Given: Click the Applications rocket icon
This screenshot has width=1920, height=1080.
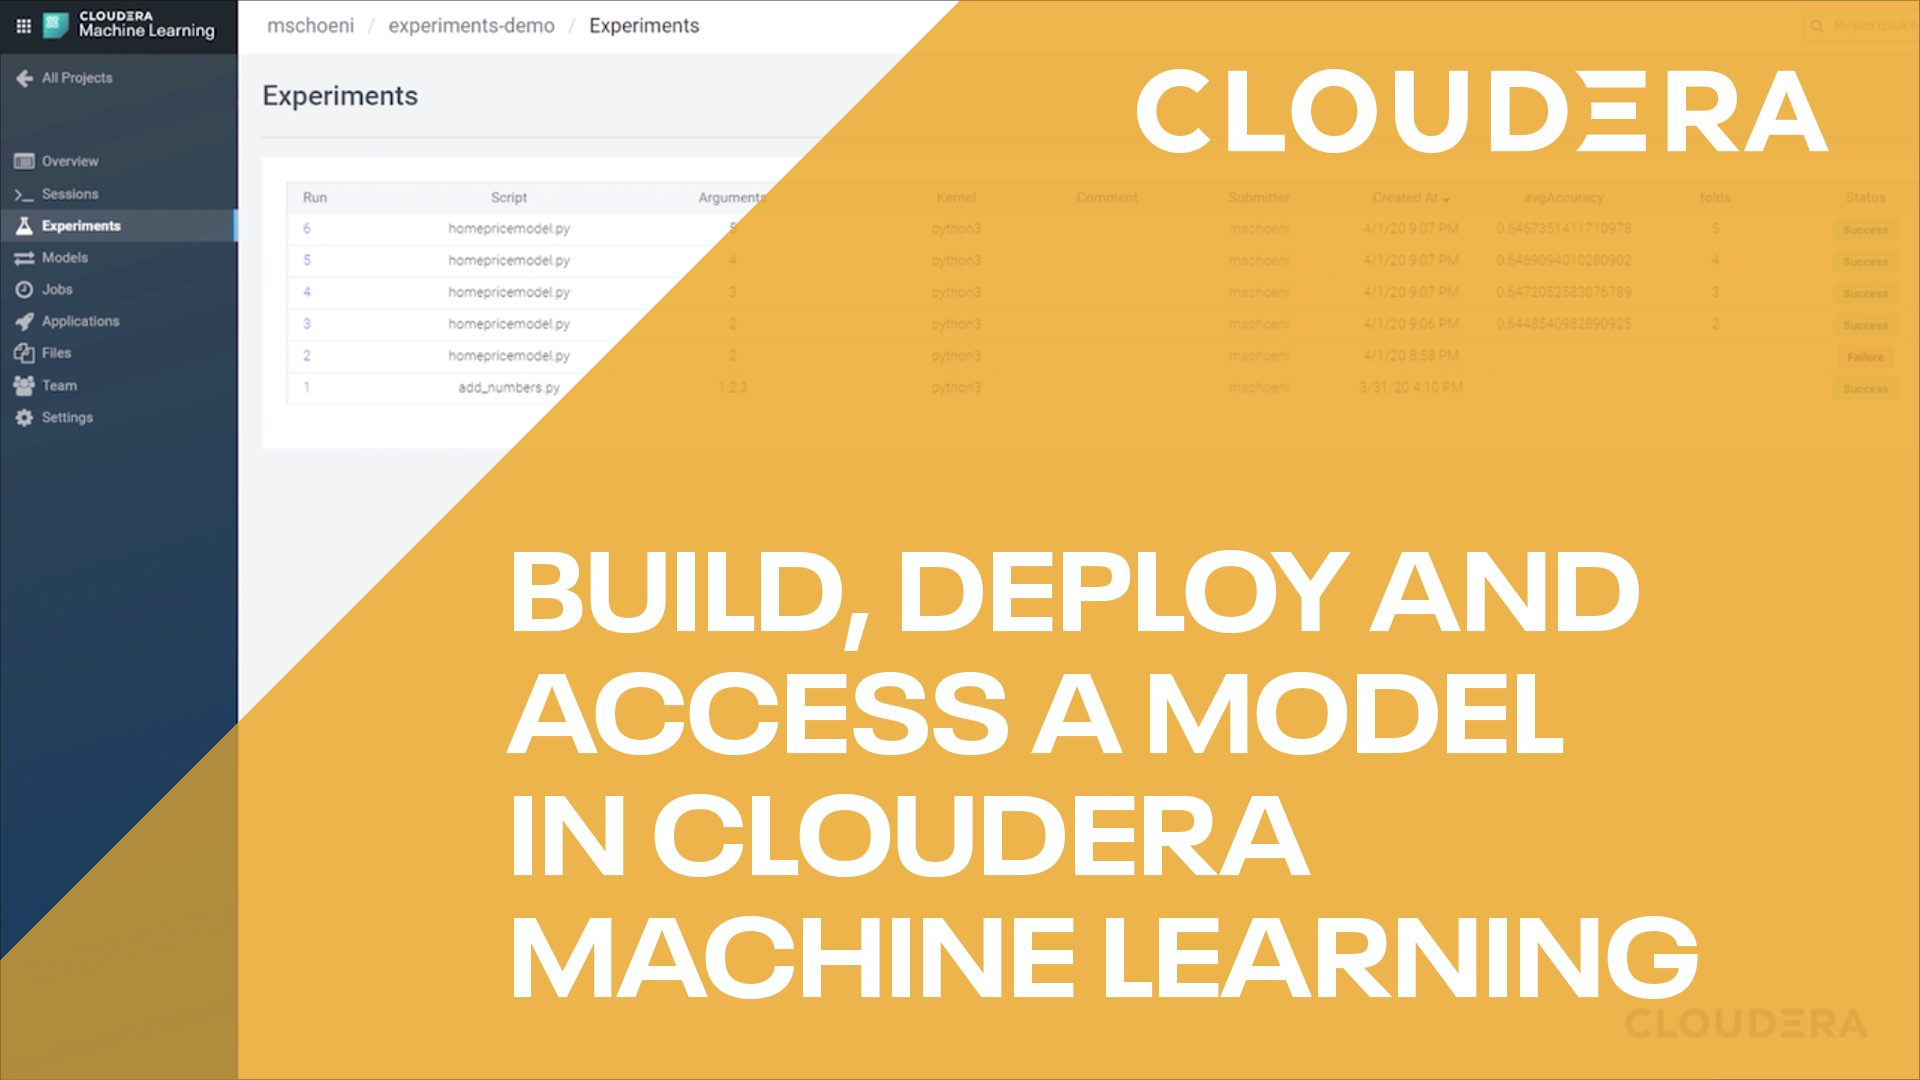Looking at the screenshot, I should click(x=24, y=321).
